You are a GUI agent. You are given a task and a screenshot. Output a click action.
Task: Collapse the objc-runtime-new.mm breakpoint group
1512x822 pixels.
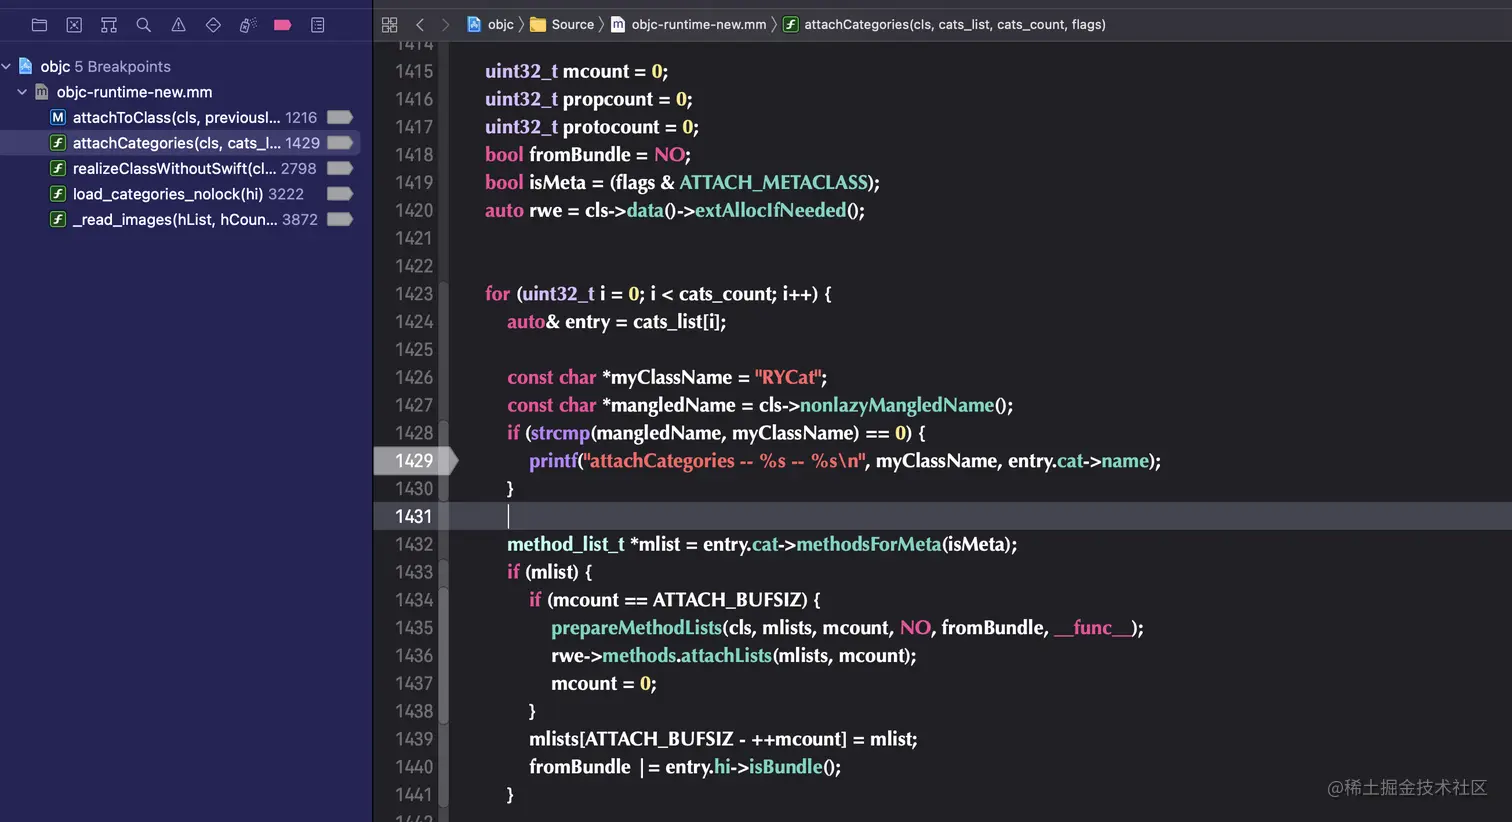pos(22,92)
